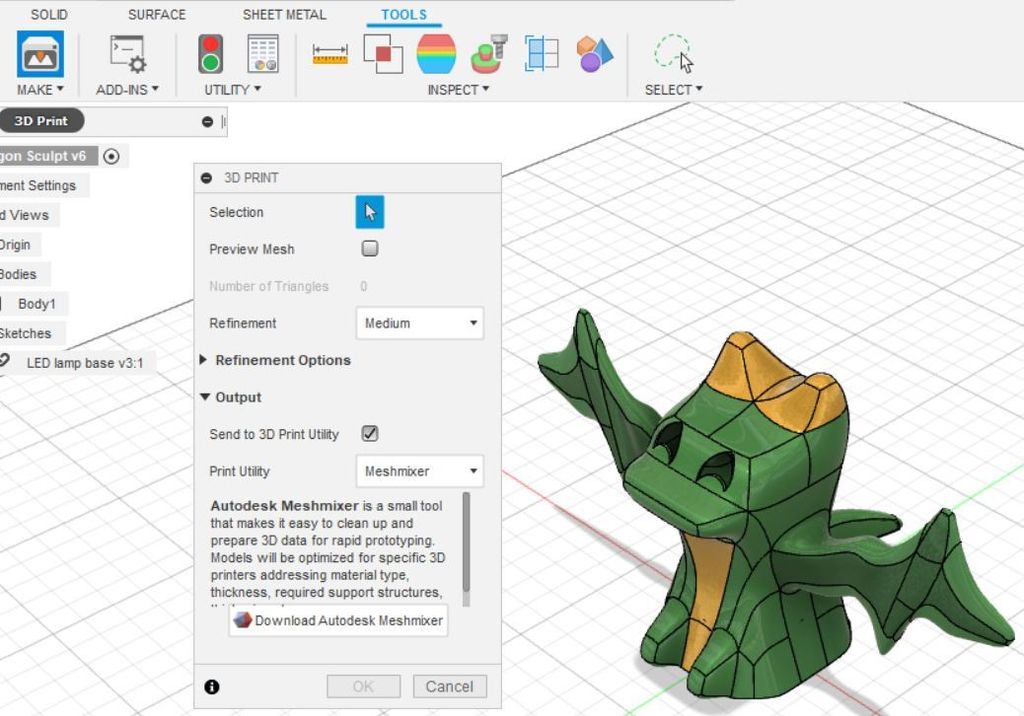Image resolution: width=1024 pixels, height=716 pixels.
Task: Uncheck Send to 3D Print Utility
Action: click(x=370, y=433)
